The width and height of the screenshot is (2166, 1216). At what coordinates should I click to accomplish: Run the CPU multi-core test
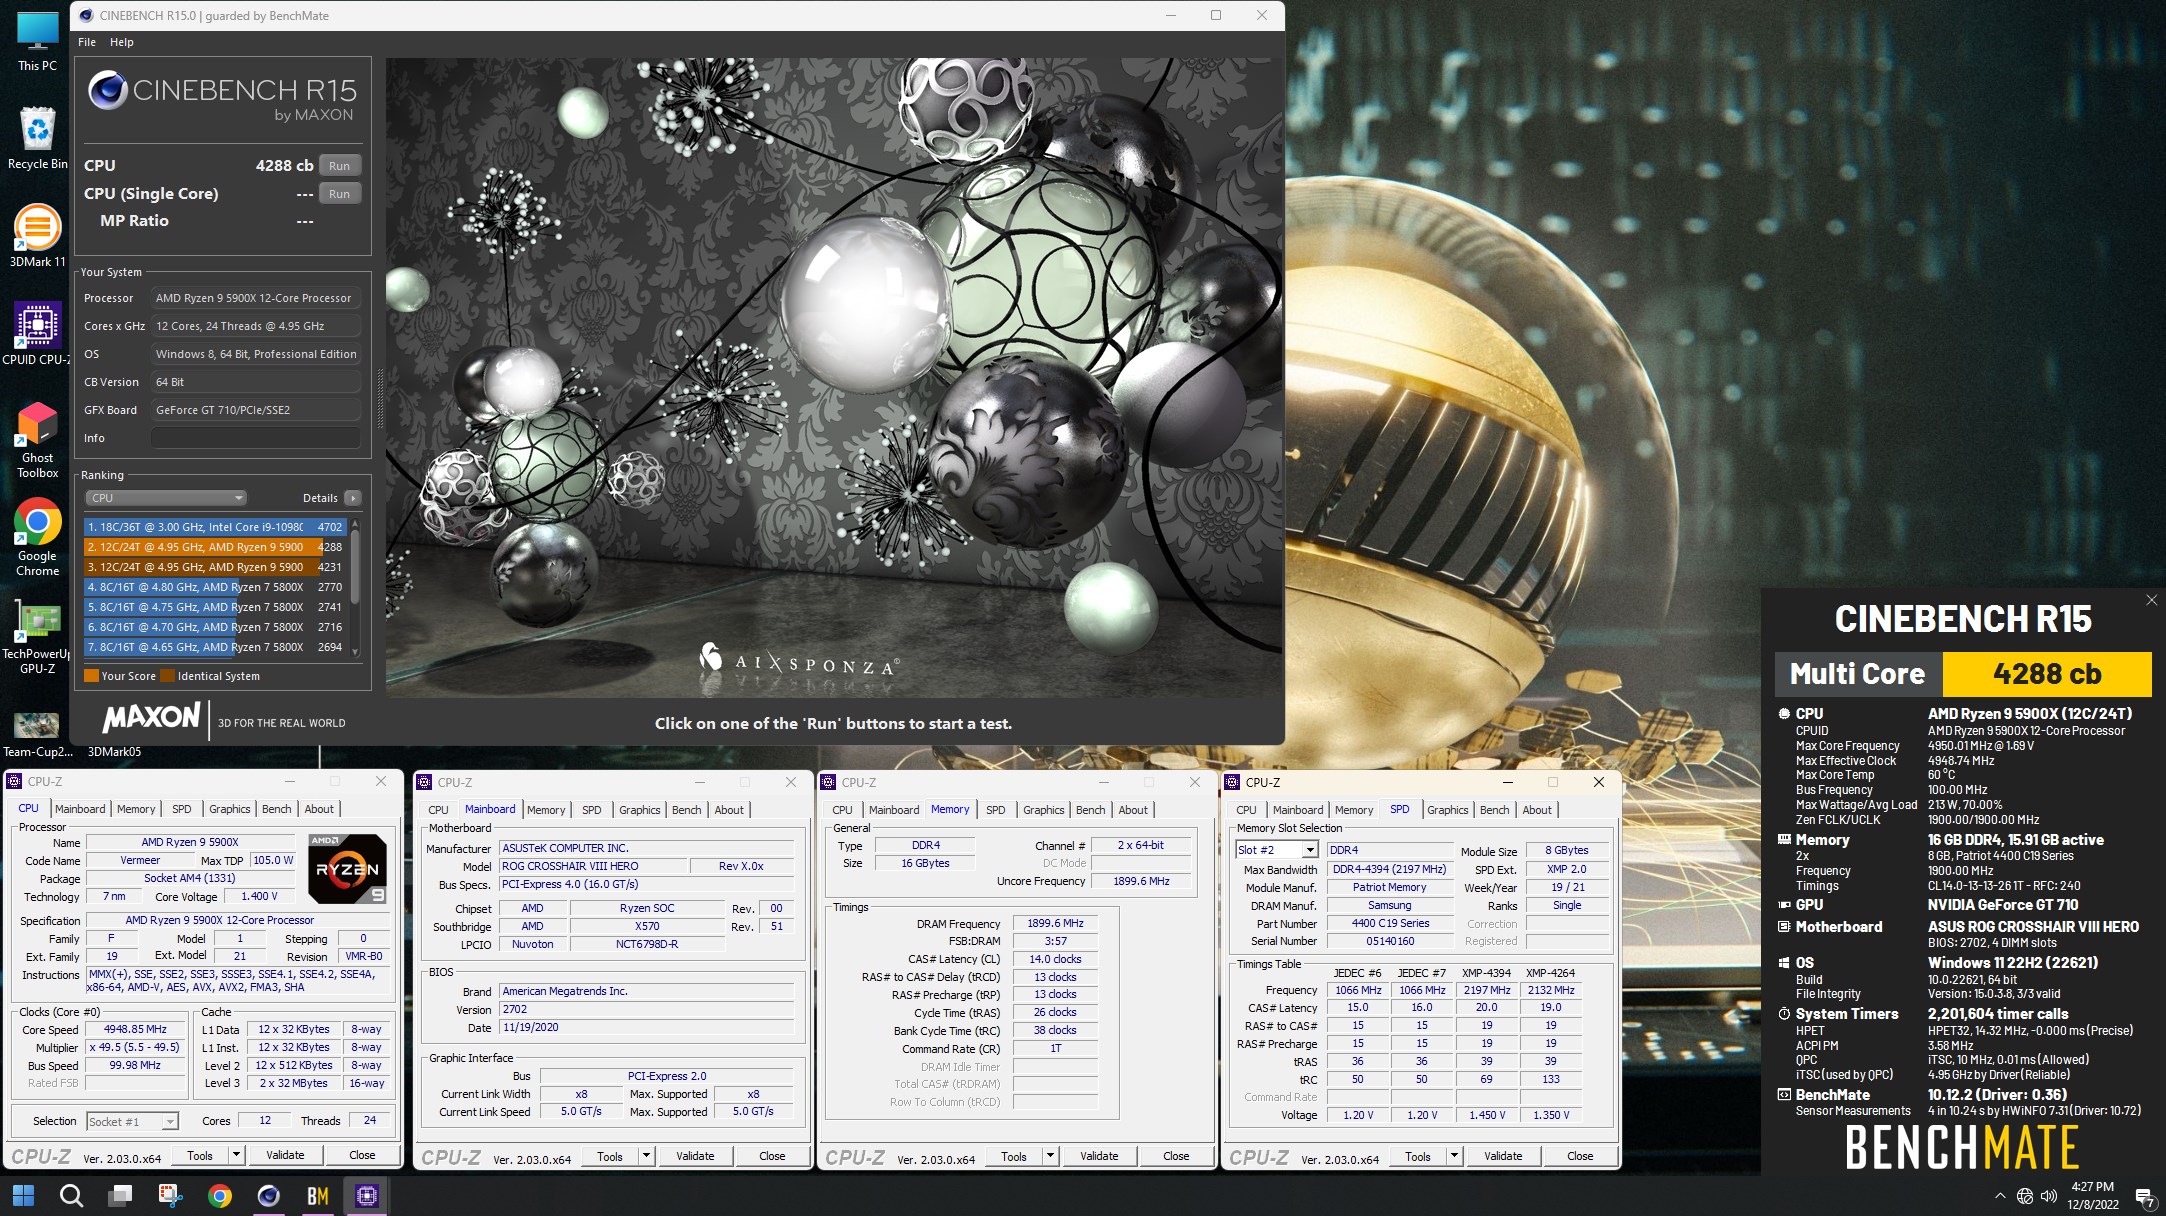click(x=339, y=166)
